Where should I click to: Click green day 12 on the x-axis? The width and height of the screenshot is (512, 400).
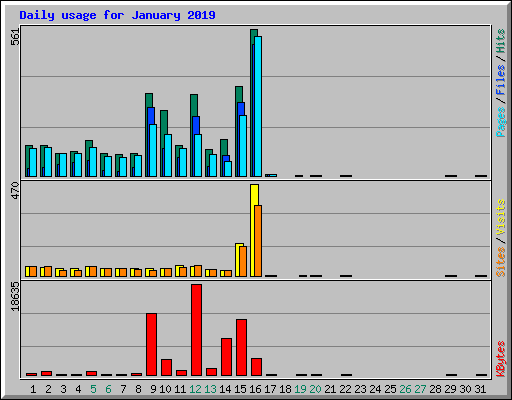tap(195, 389)
